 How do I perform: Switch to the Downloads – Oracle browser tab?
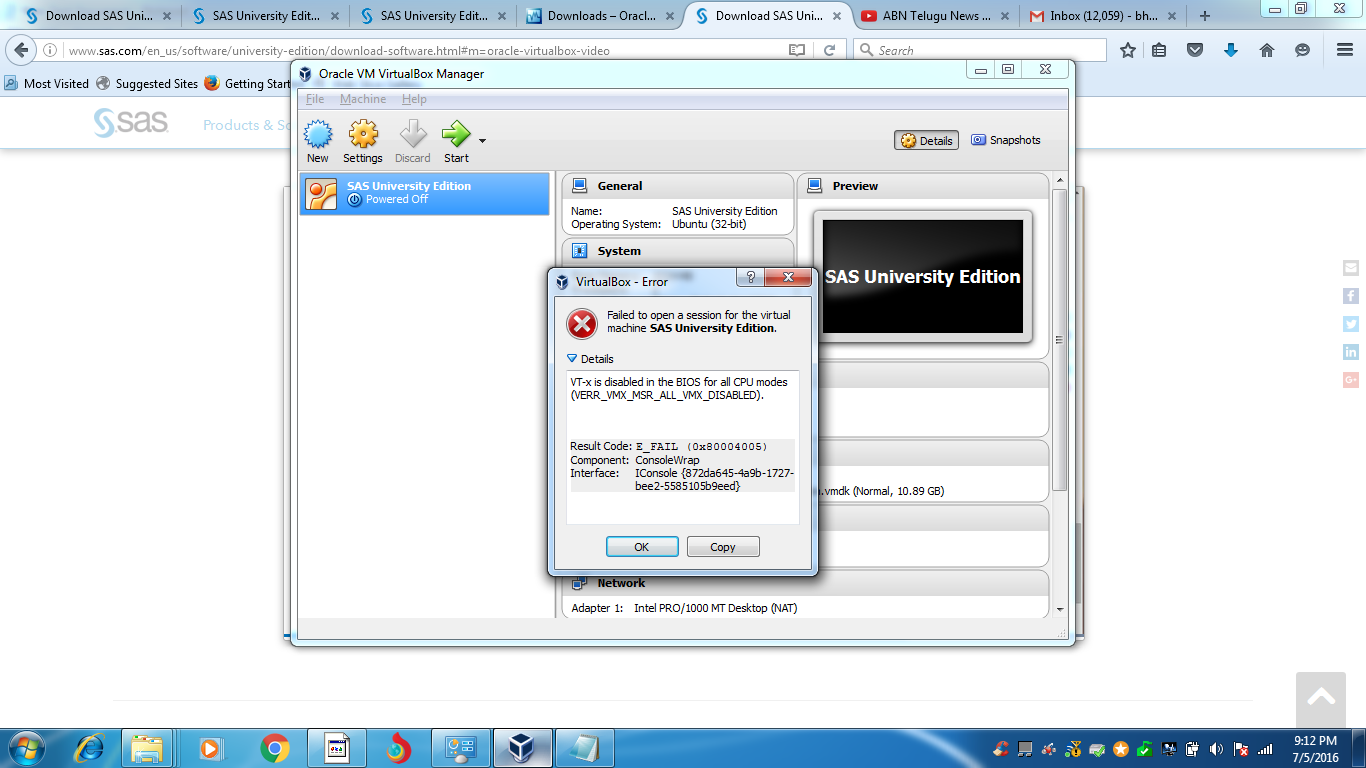click(x=601, y=16)
